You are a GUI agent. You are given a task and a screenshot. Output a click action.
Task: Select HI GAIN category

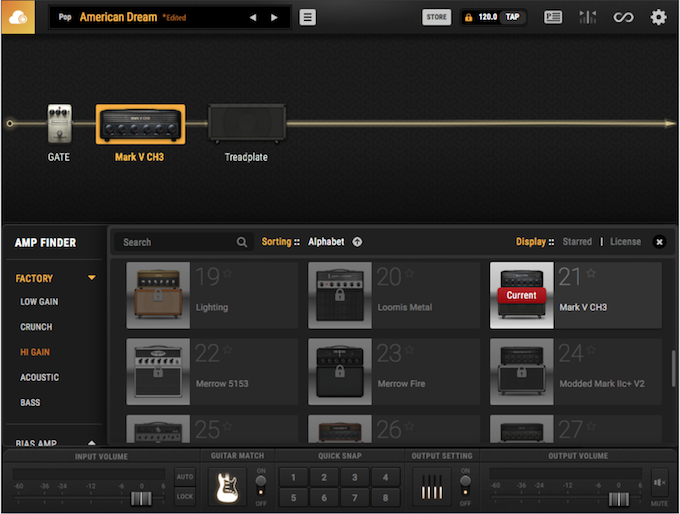click(x=35, y=352)
